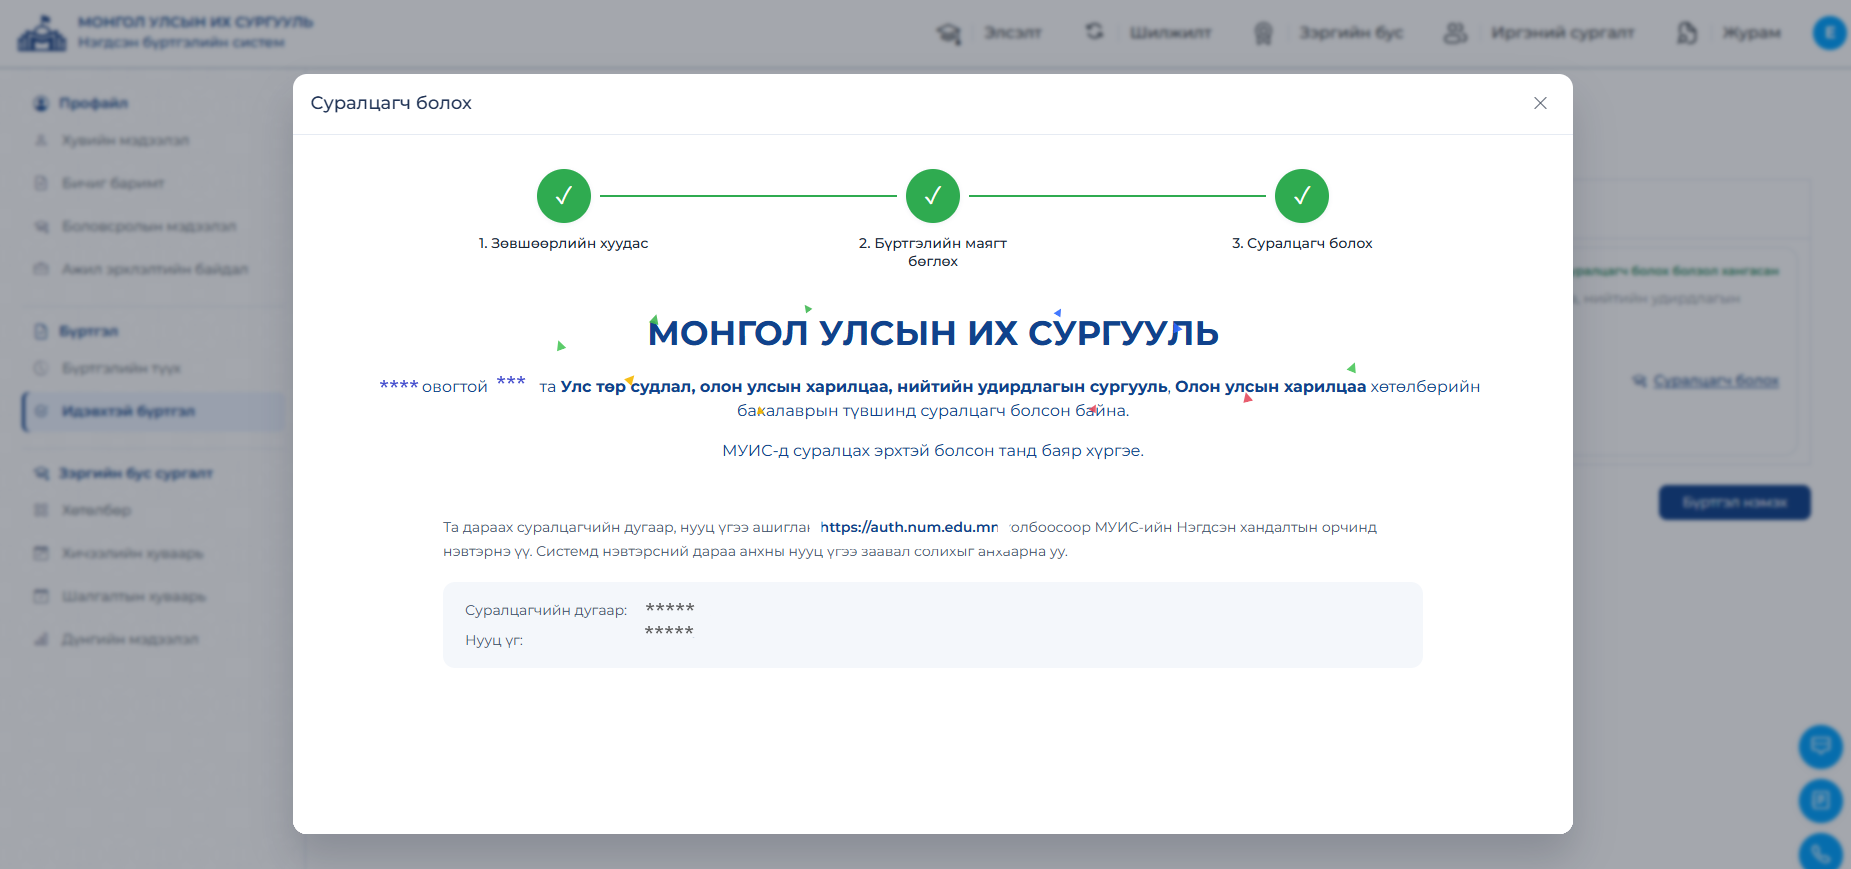This screenshot has height=869, width=1851.
Task: Select the Суралцагчийн дугаар masked value
Action: click(670, 609)
